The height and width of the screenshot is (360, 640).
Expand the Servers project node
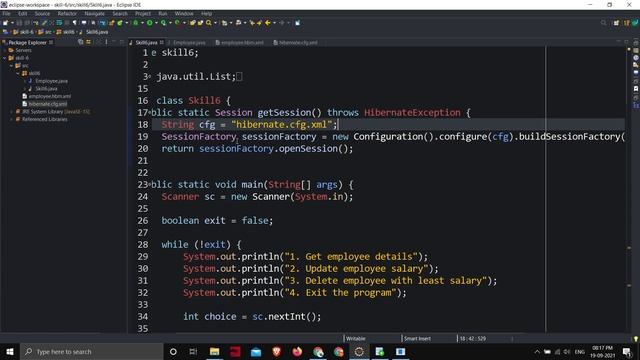coord(5,50)
